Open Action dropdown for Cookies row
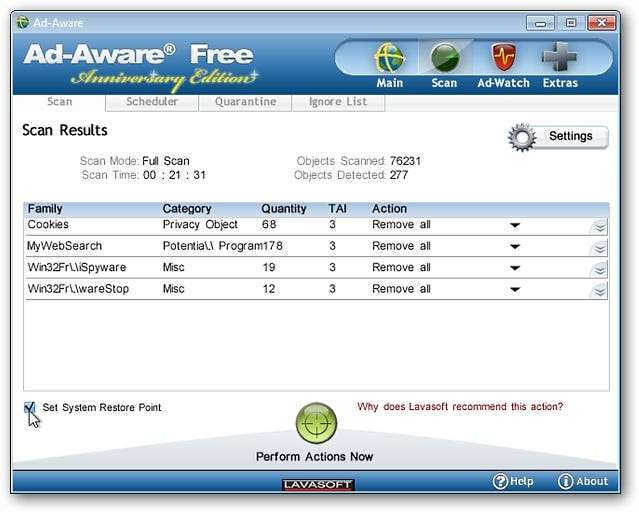This screenshot has height=512, width=639. click(515, 225)
